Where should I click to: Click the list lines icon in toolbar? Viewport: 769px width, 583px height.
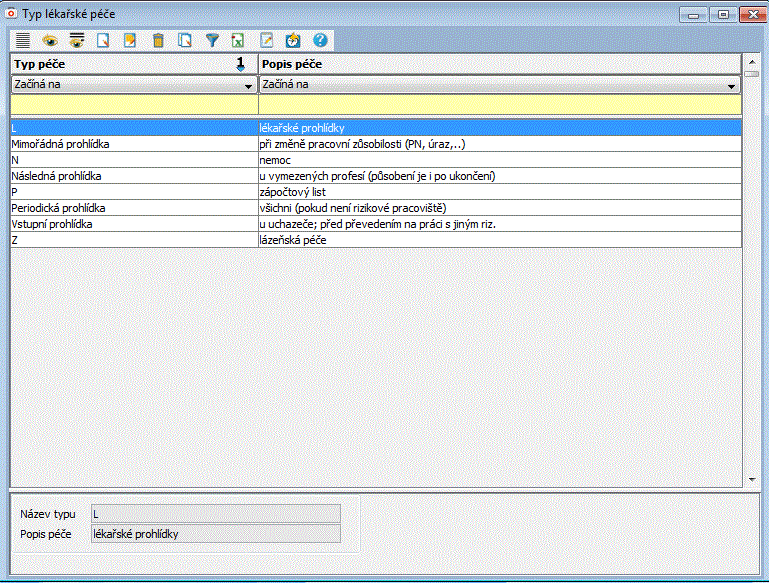point(23,41)
